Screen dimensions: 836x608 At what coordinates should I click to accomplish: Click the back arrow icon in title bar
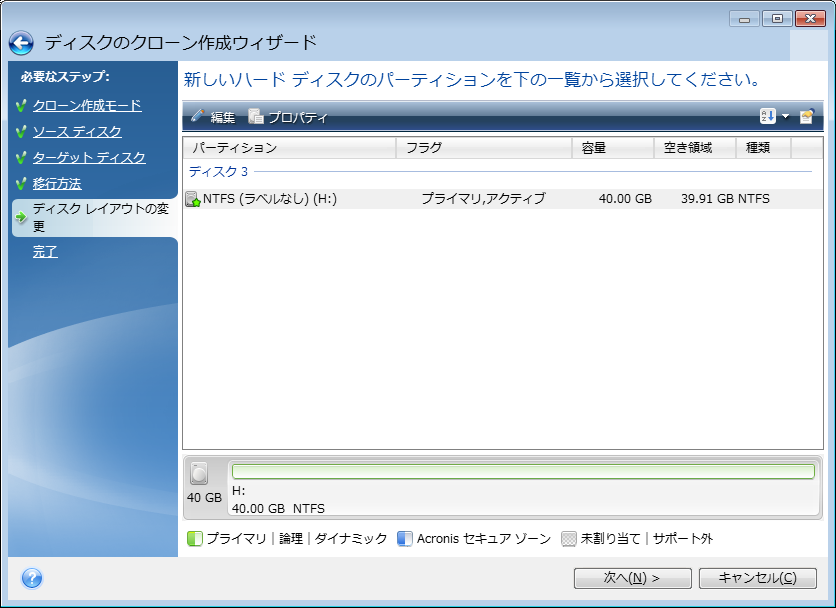[22, 43]
